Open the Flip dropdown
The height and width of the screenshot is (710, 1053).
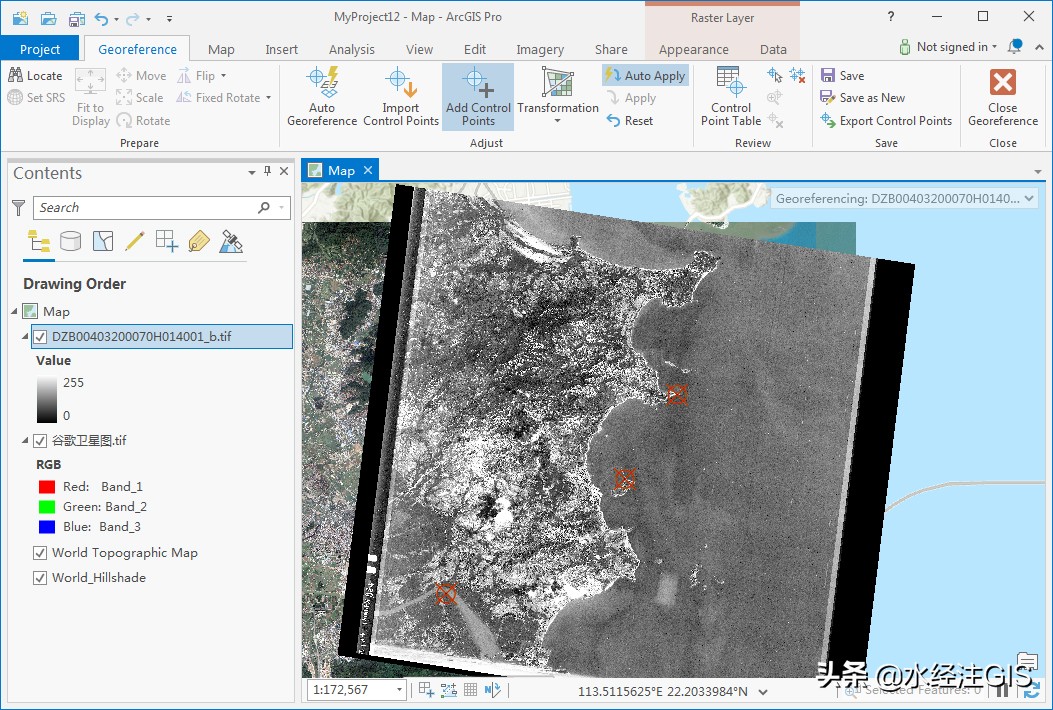224,76
